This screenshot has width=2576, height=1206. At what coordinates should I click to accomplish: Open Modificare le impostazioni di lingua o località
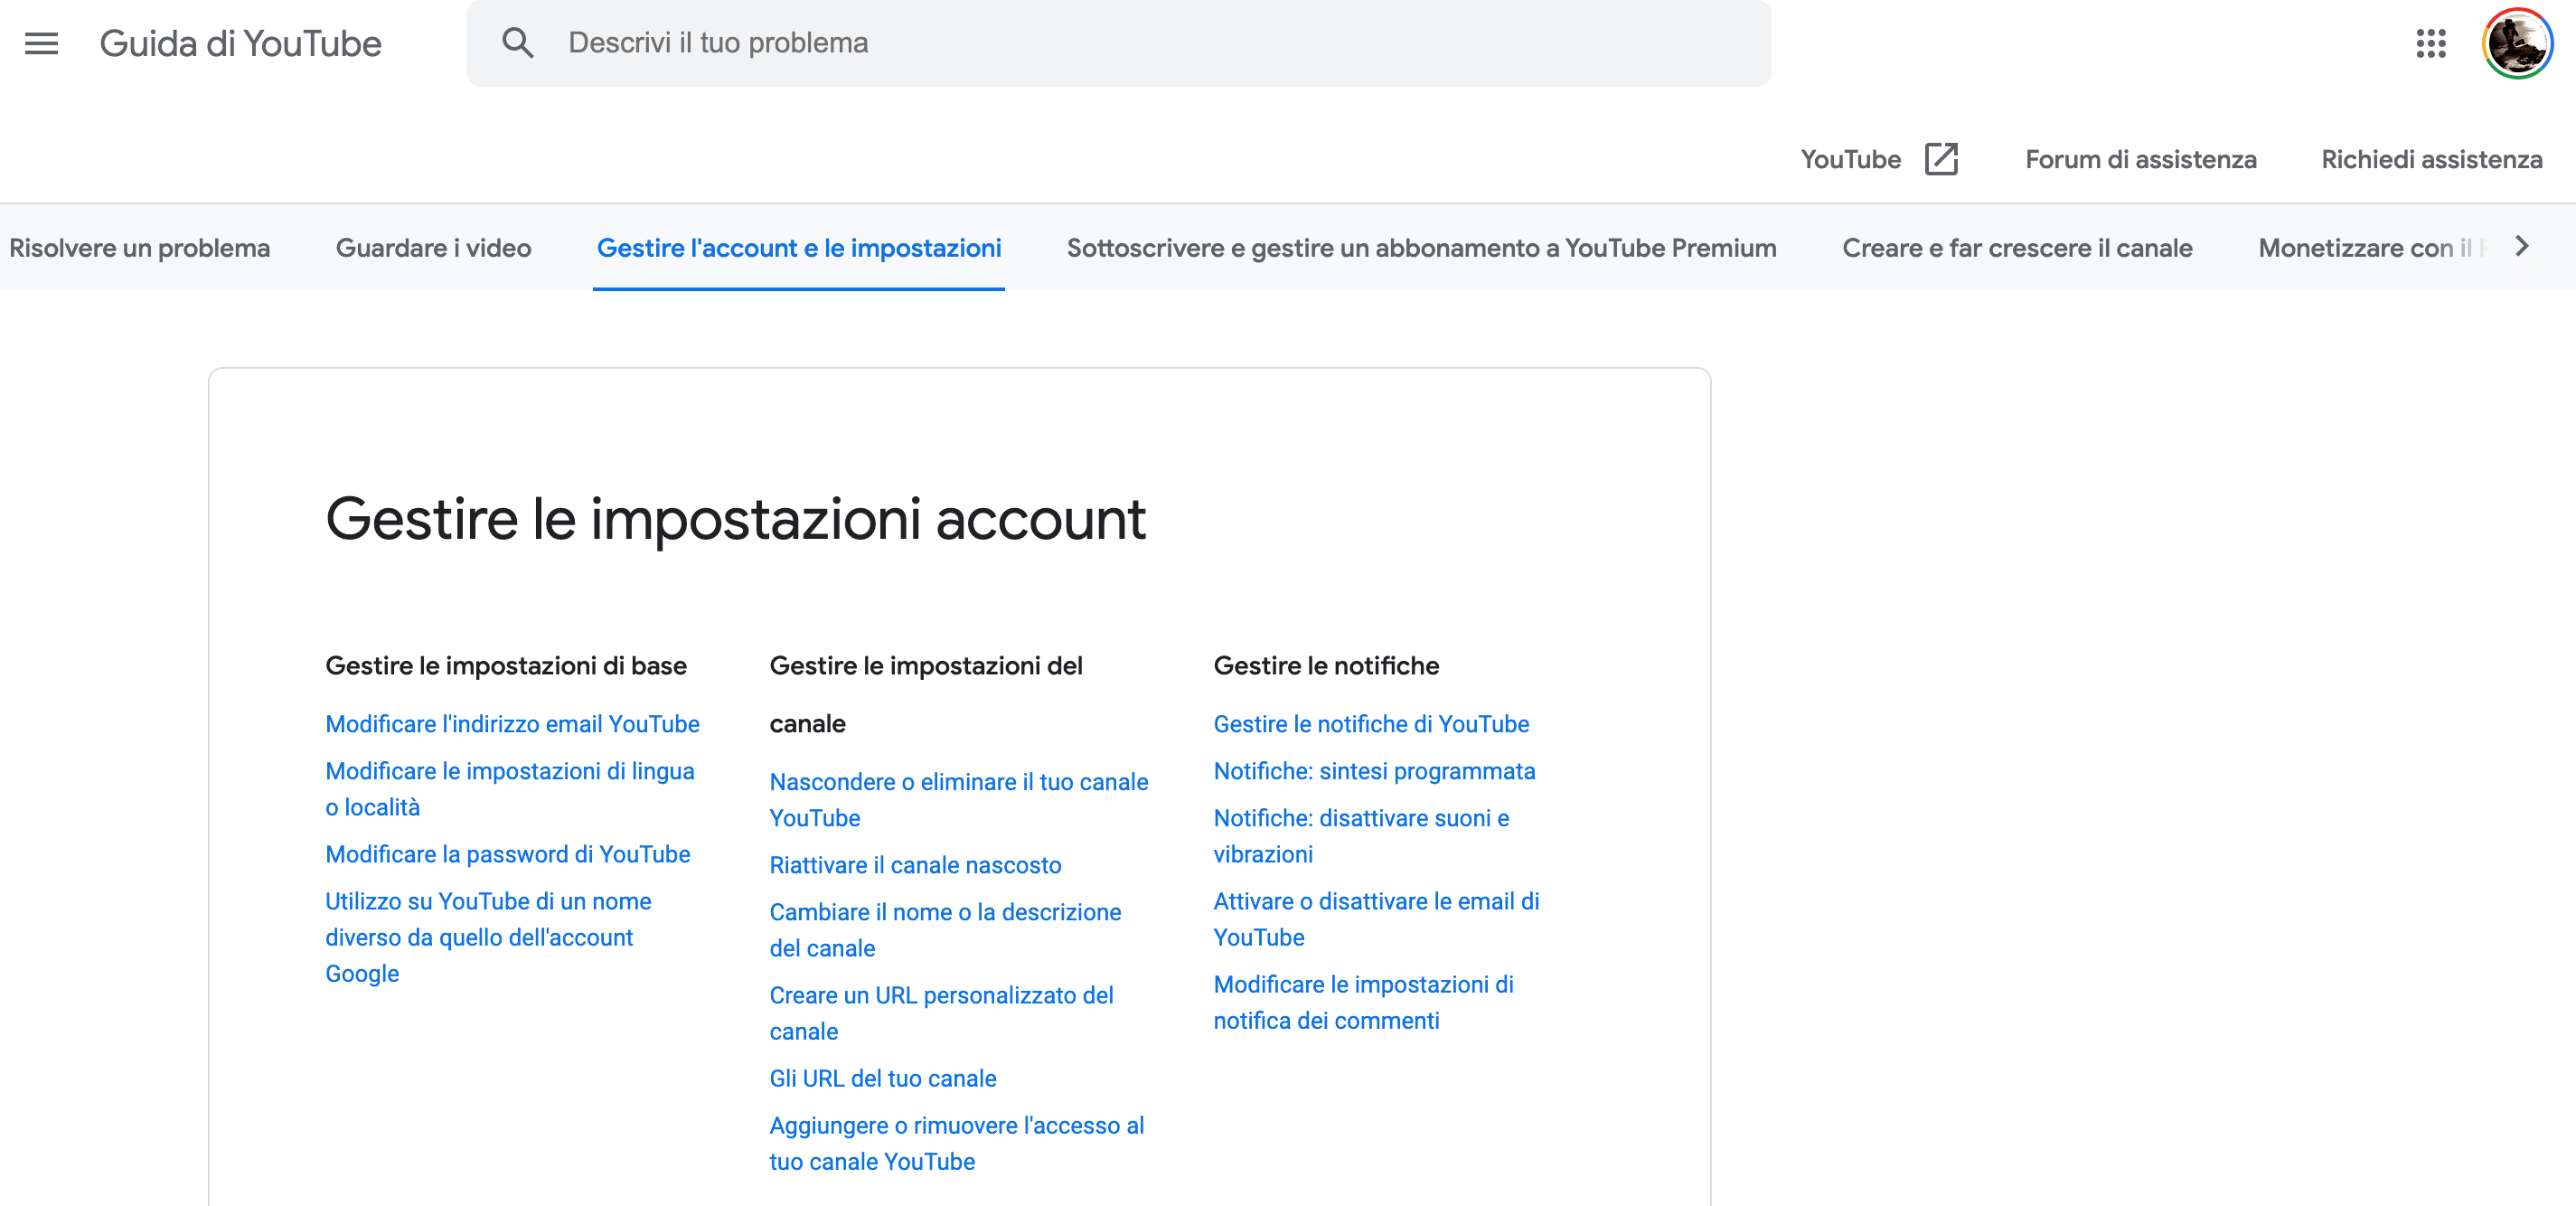click(509, 789)
